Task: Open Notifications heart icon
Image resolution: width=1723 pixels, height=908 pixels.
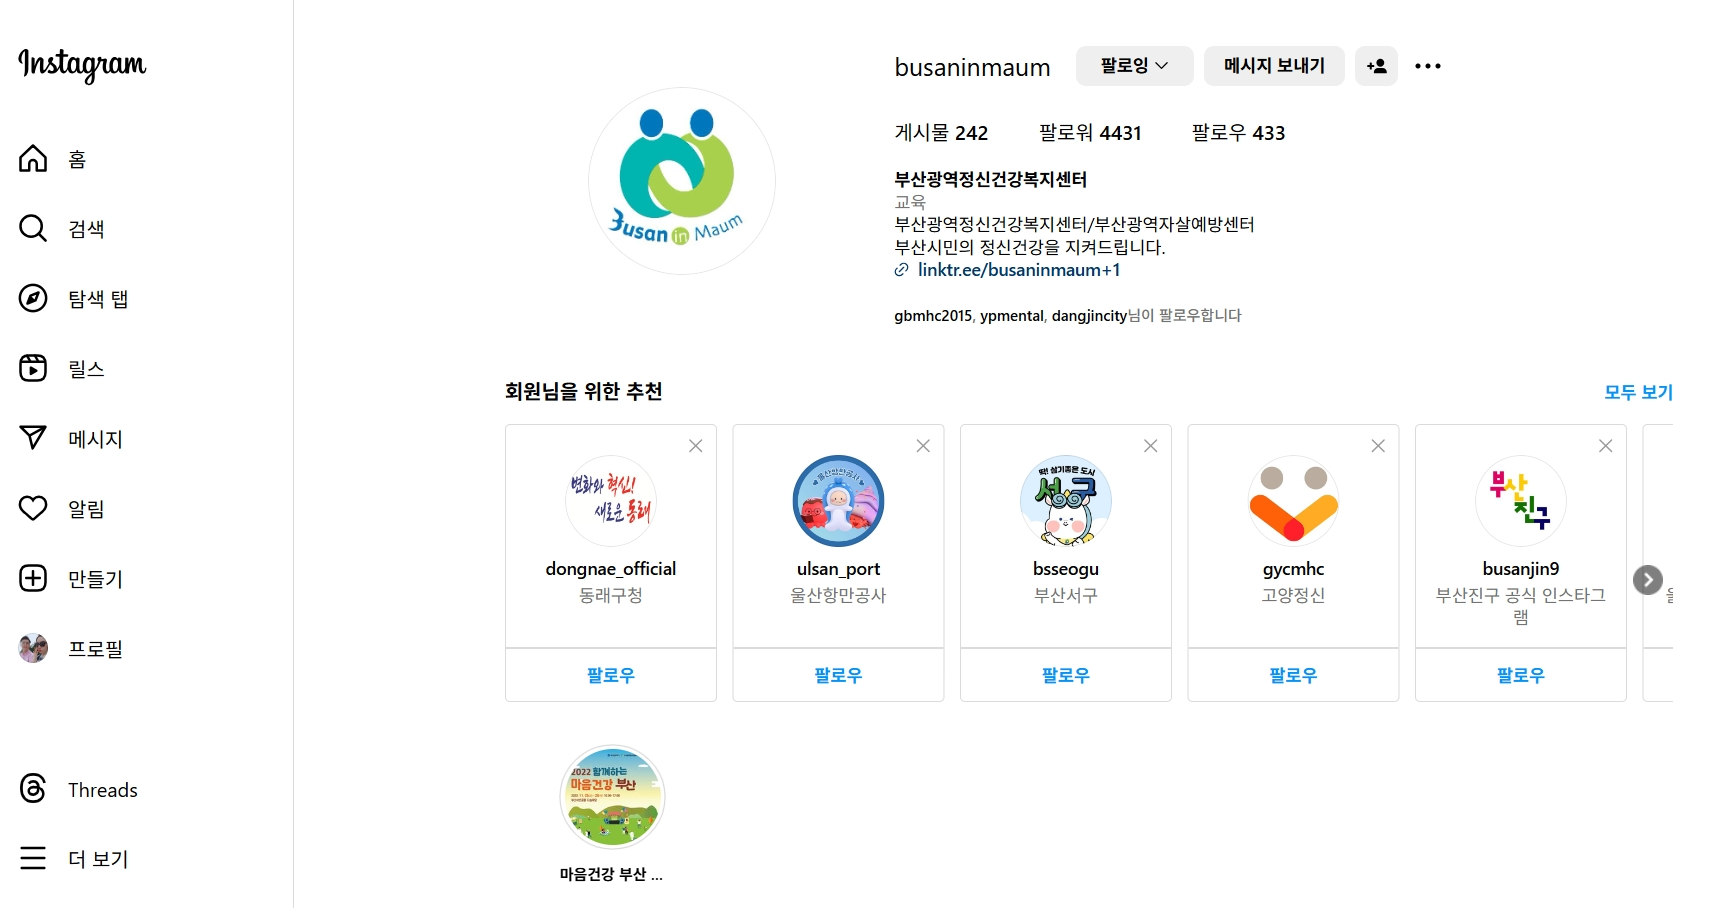Action: [33, 508]
